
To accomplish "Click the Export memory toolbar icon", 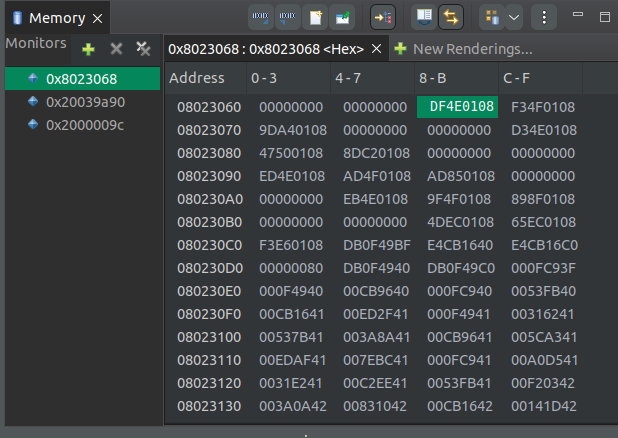I will pyautogui.click(x=287, y=17).
